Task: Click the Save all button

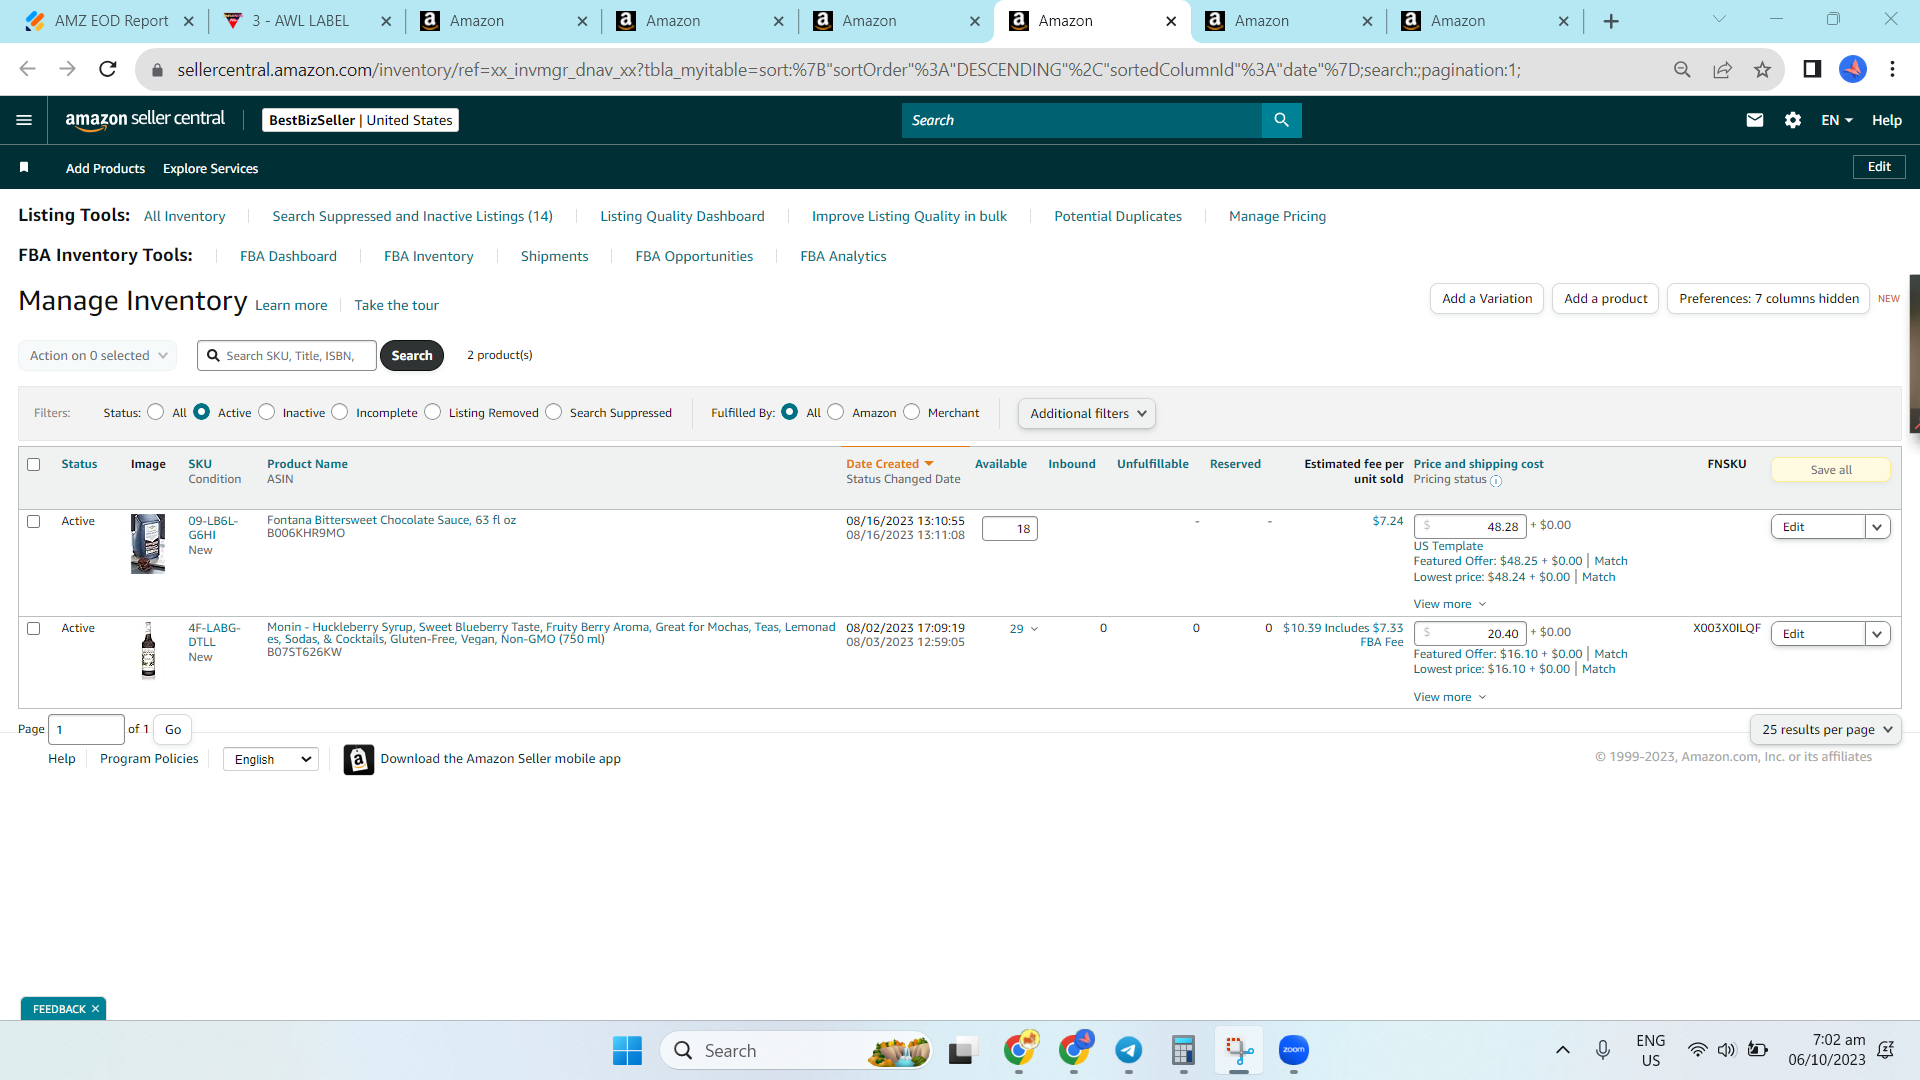Action: coord(1831,470)
